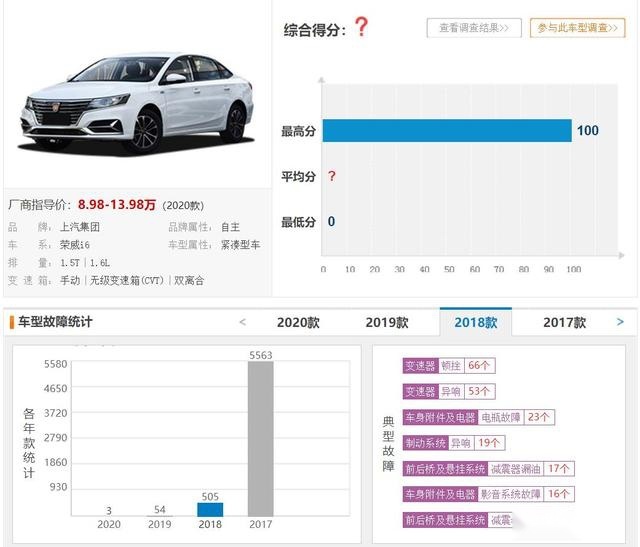Click the brand value 上汽集团
The image size is (640, 547).
(80, 227)
